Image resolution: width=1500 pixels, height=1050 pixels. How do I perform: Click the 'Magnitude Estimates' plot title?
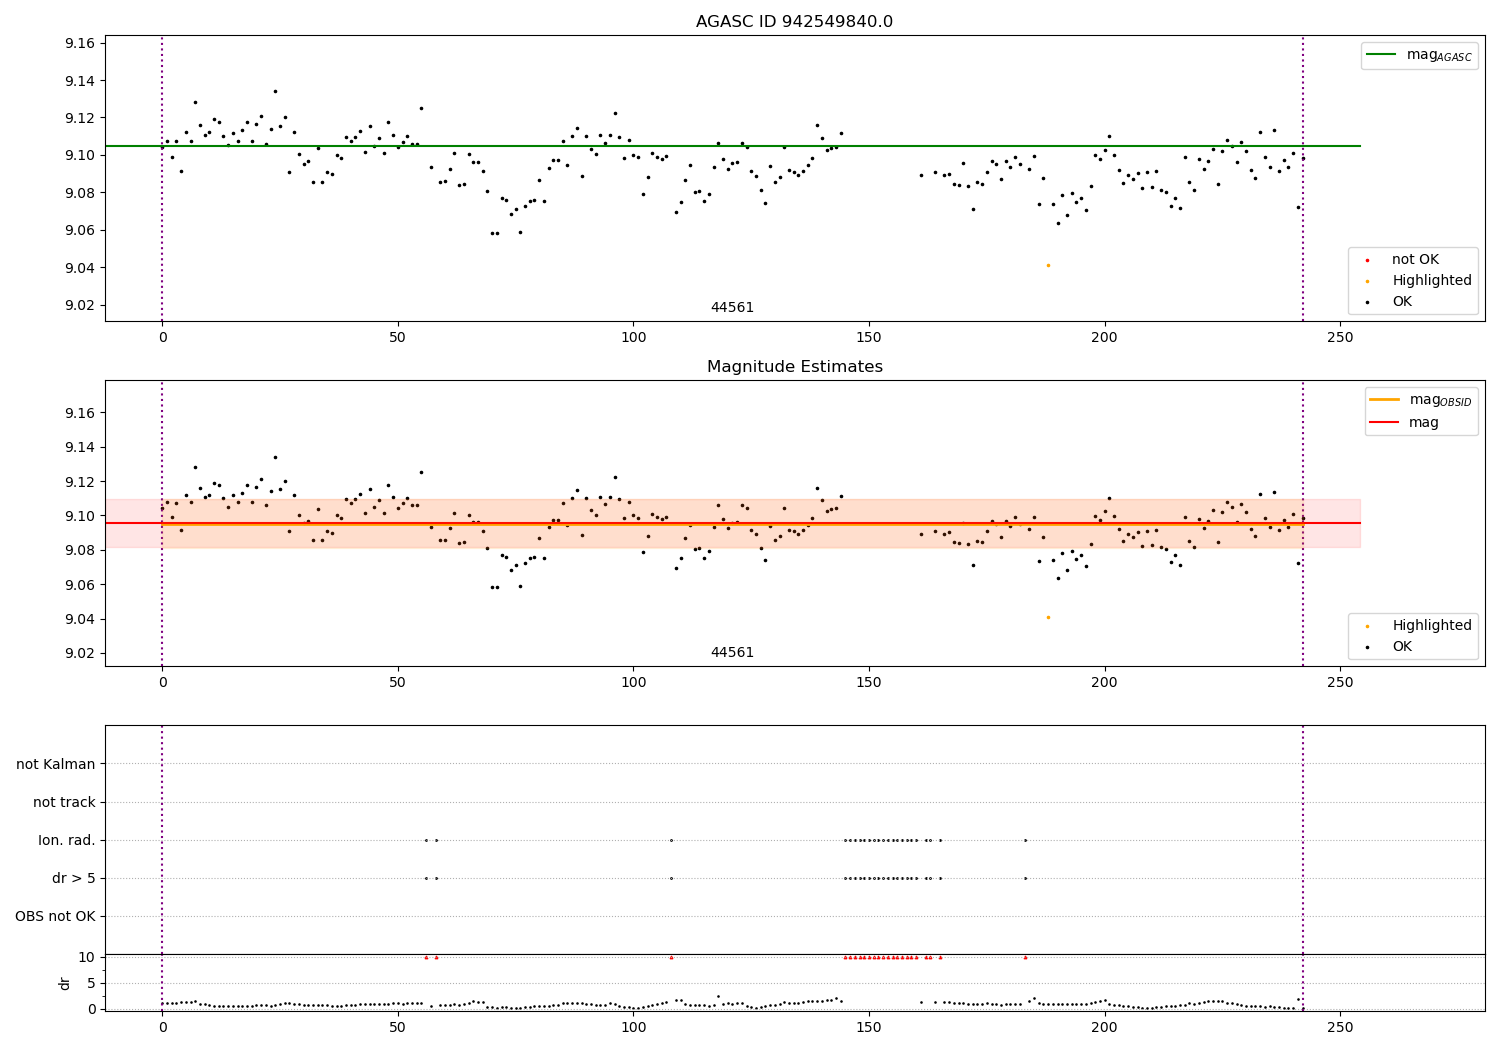point(794,367)
